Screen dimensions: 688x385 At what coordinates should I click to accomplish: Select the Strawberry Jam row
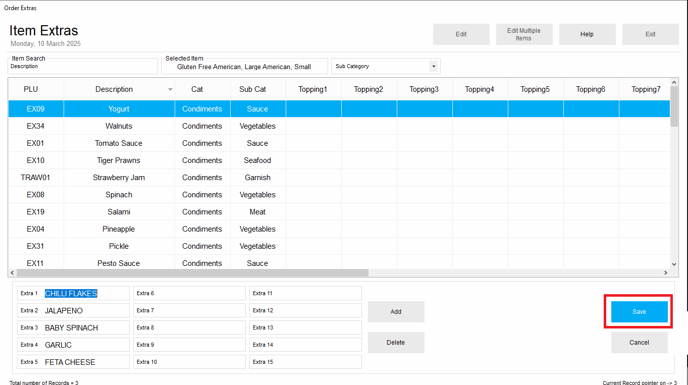[x=339, y=177]
